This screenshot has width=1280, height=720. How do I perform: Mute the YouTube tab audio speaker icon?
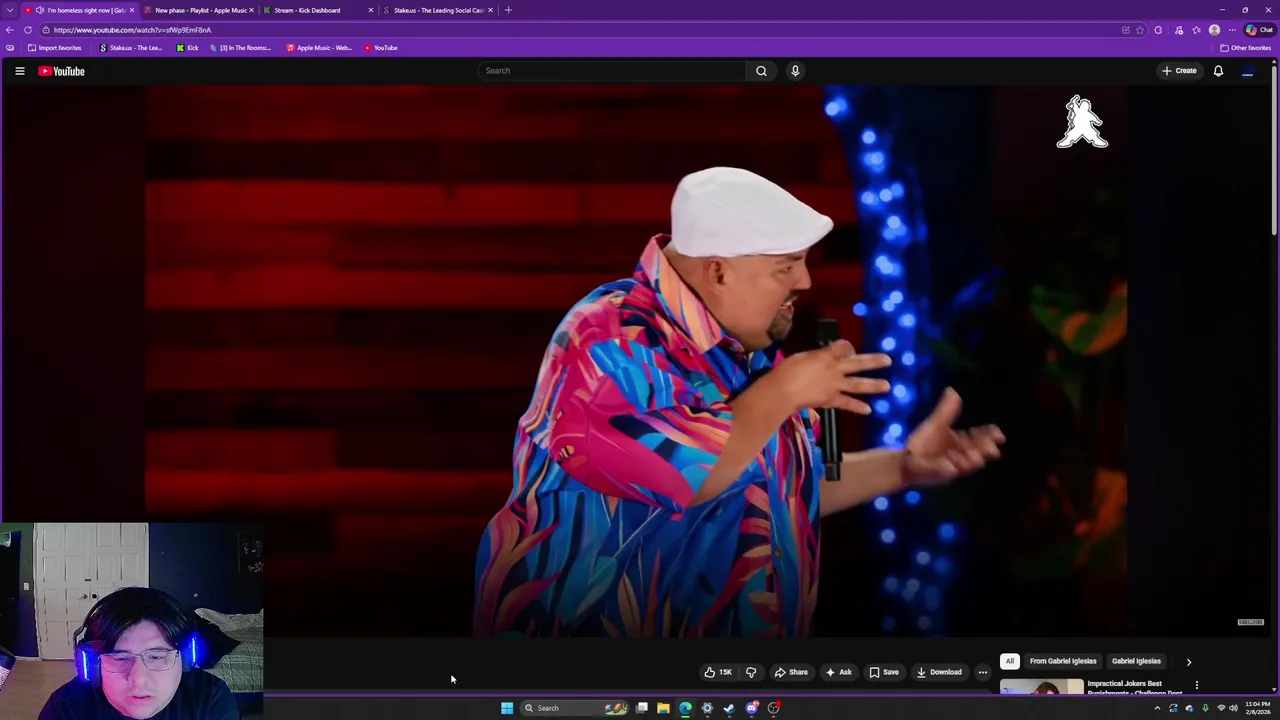coord(40,10)
